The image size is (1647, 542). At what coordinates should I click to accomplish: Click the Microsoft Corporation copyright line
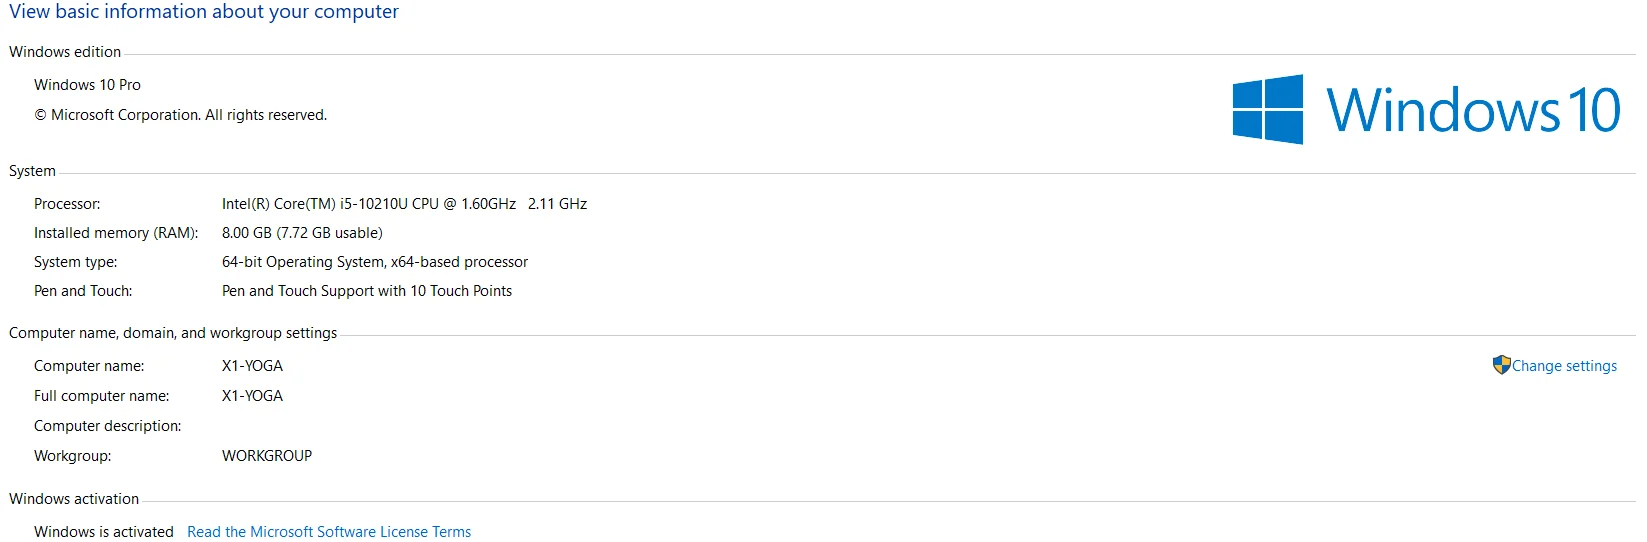tap(181, 115)
